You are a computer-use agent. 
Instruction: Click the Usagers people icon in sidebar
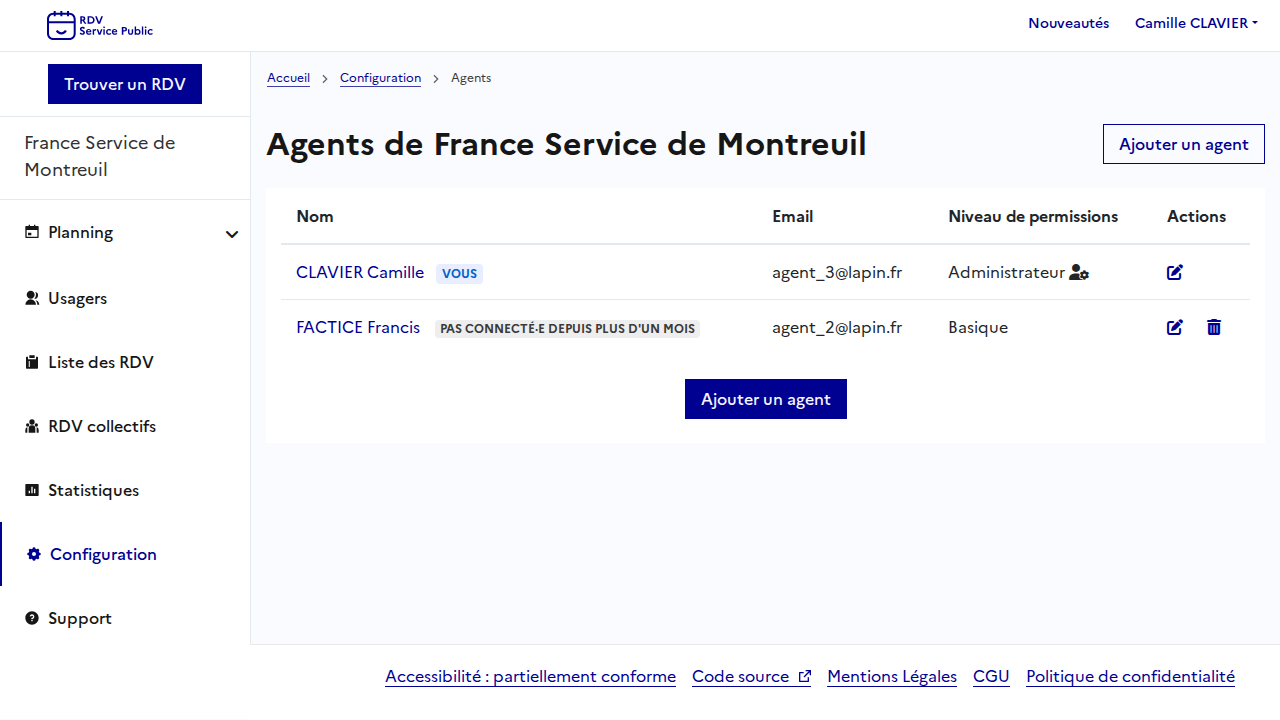[x=32, y=298]
